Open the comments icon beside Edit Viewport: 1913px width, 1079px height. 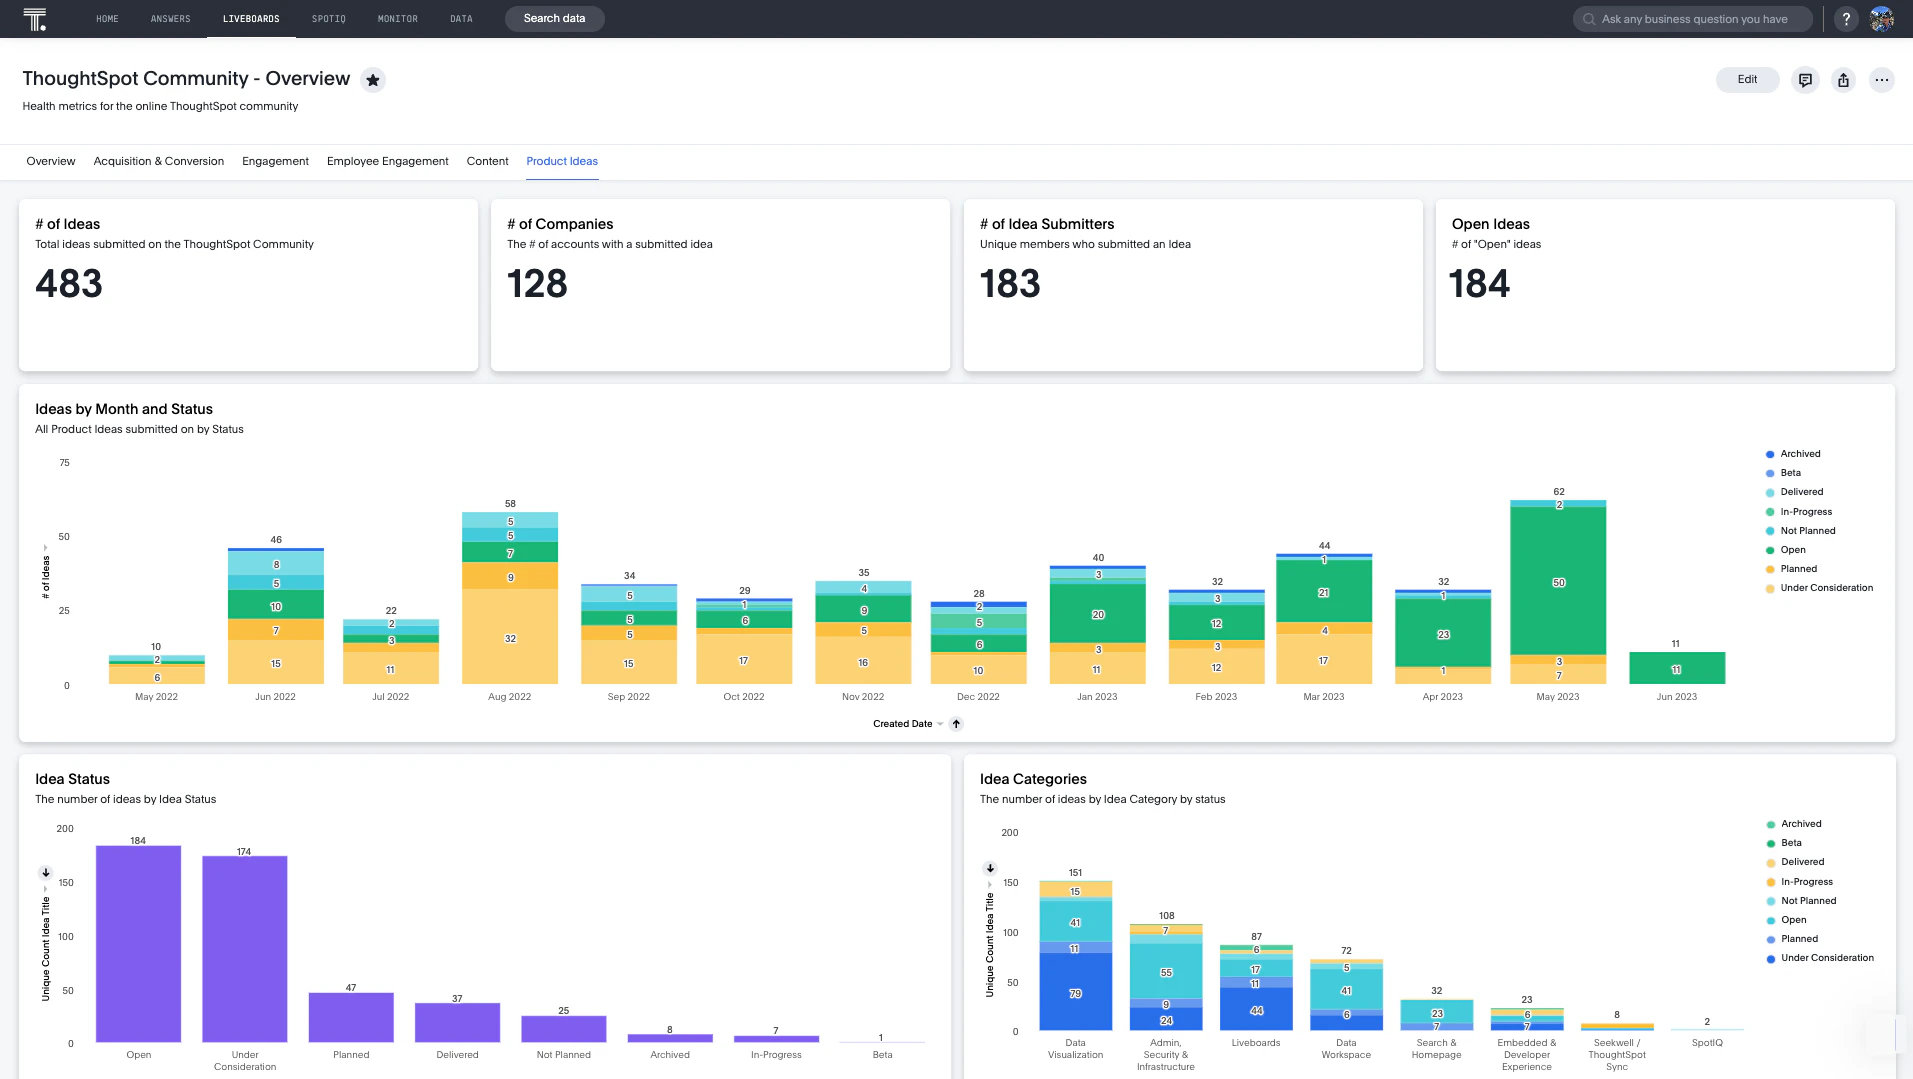(x=1805, y=80)
